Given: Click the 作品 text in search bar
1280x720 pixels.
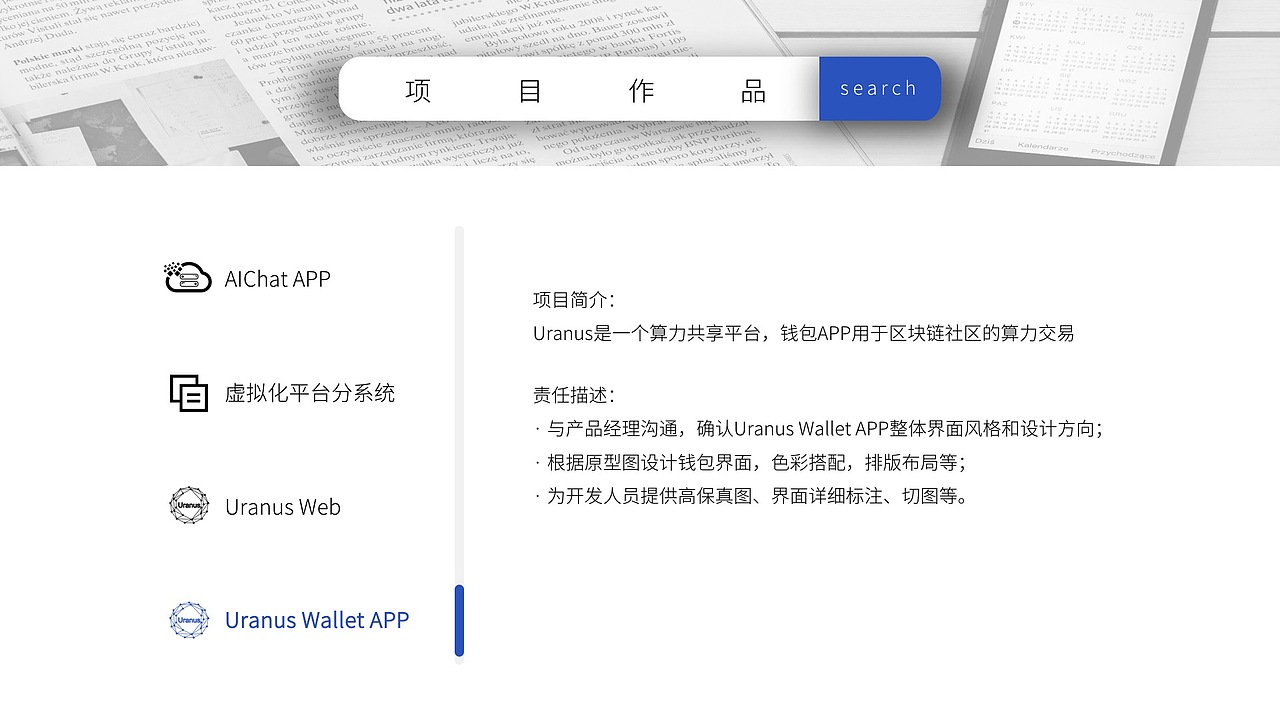Looking at the screenshot, I should tap(643, 89).
